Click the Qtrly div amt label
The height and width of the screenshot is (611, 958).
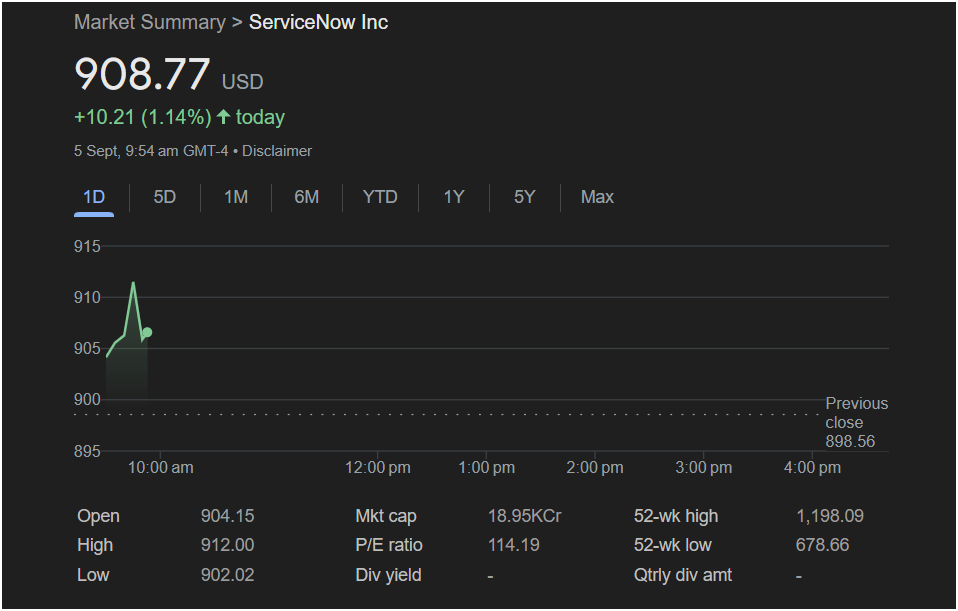[683, 575]
